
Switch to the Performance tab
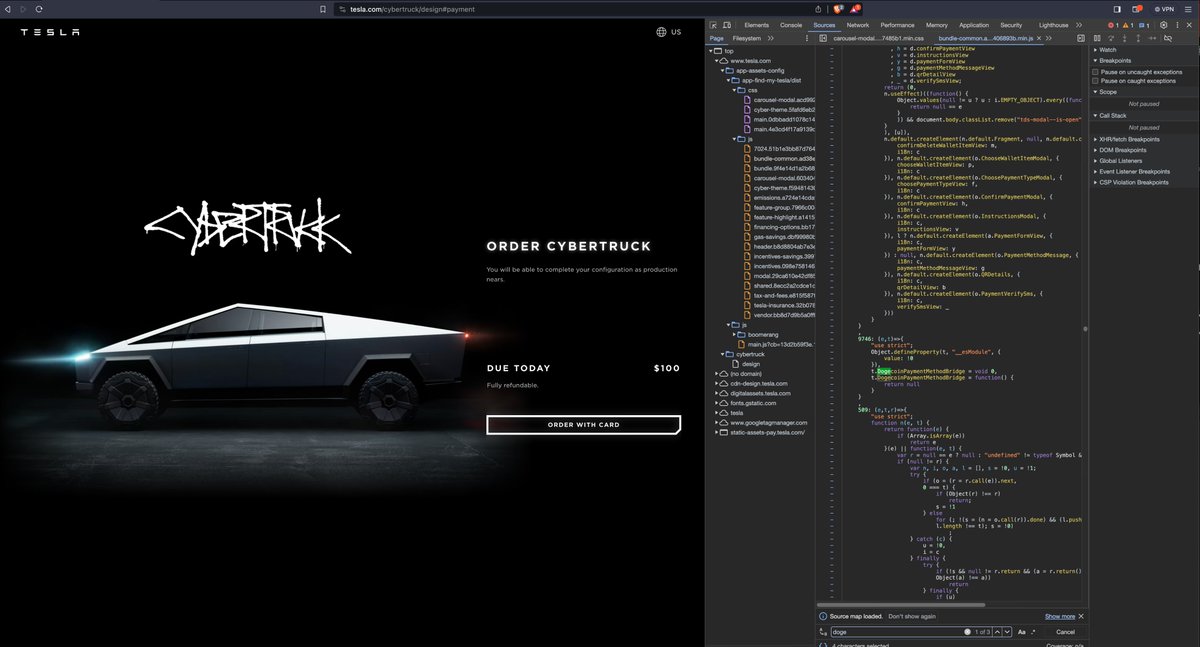897,24
